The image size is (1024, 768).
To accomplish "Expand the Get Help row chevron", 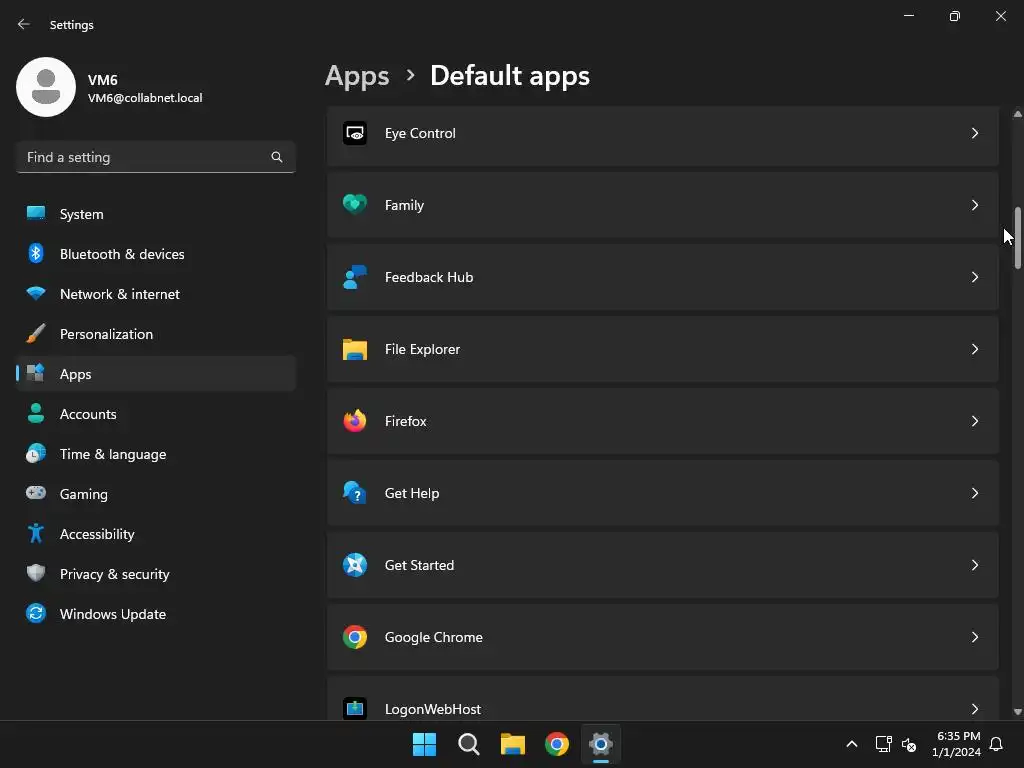I will coord(974,493).
